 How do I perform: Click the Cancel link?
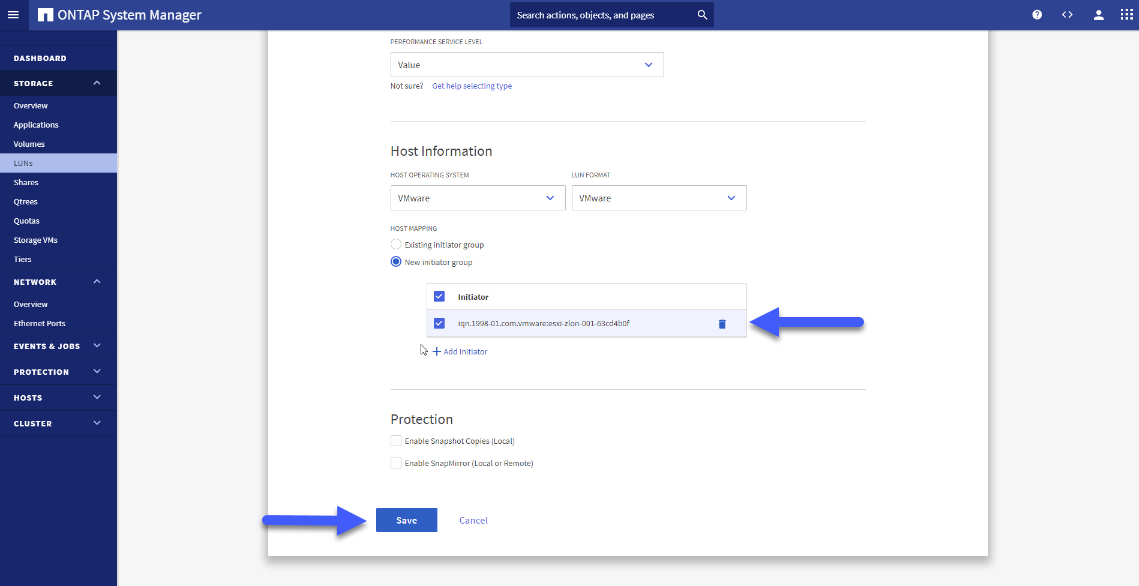coord(473,521)
